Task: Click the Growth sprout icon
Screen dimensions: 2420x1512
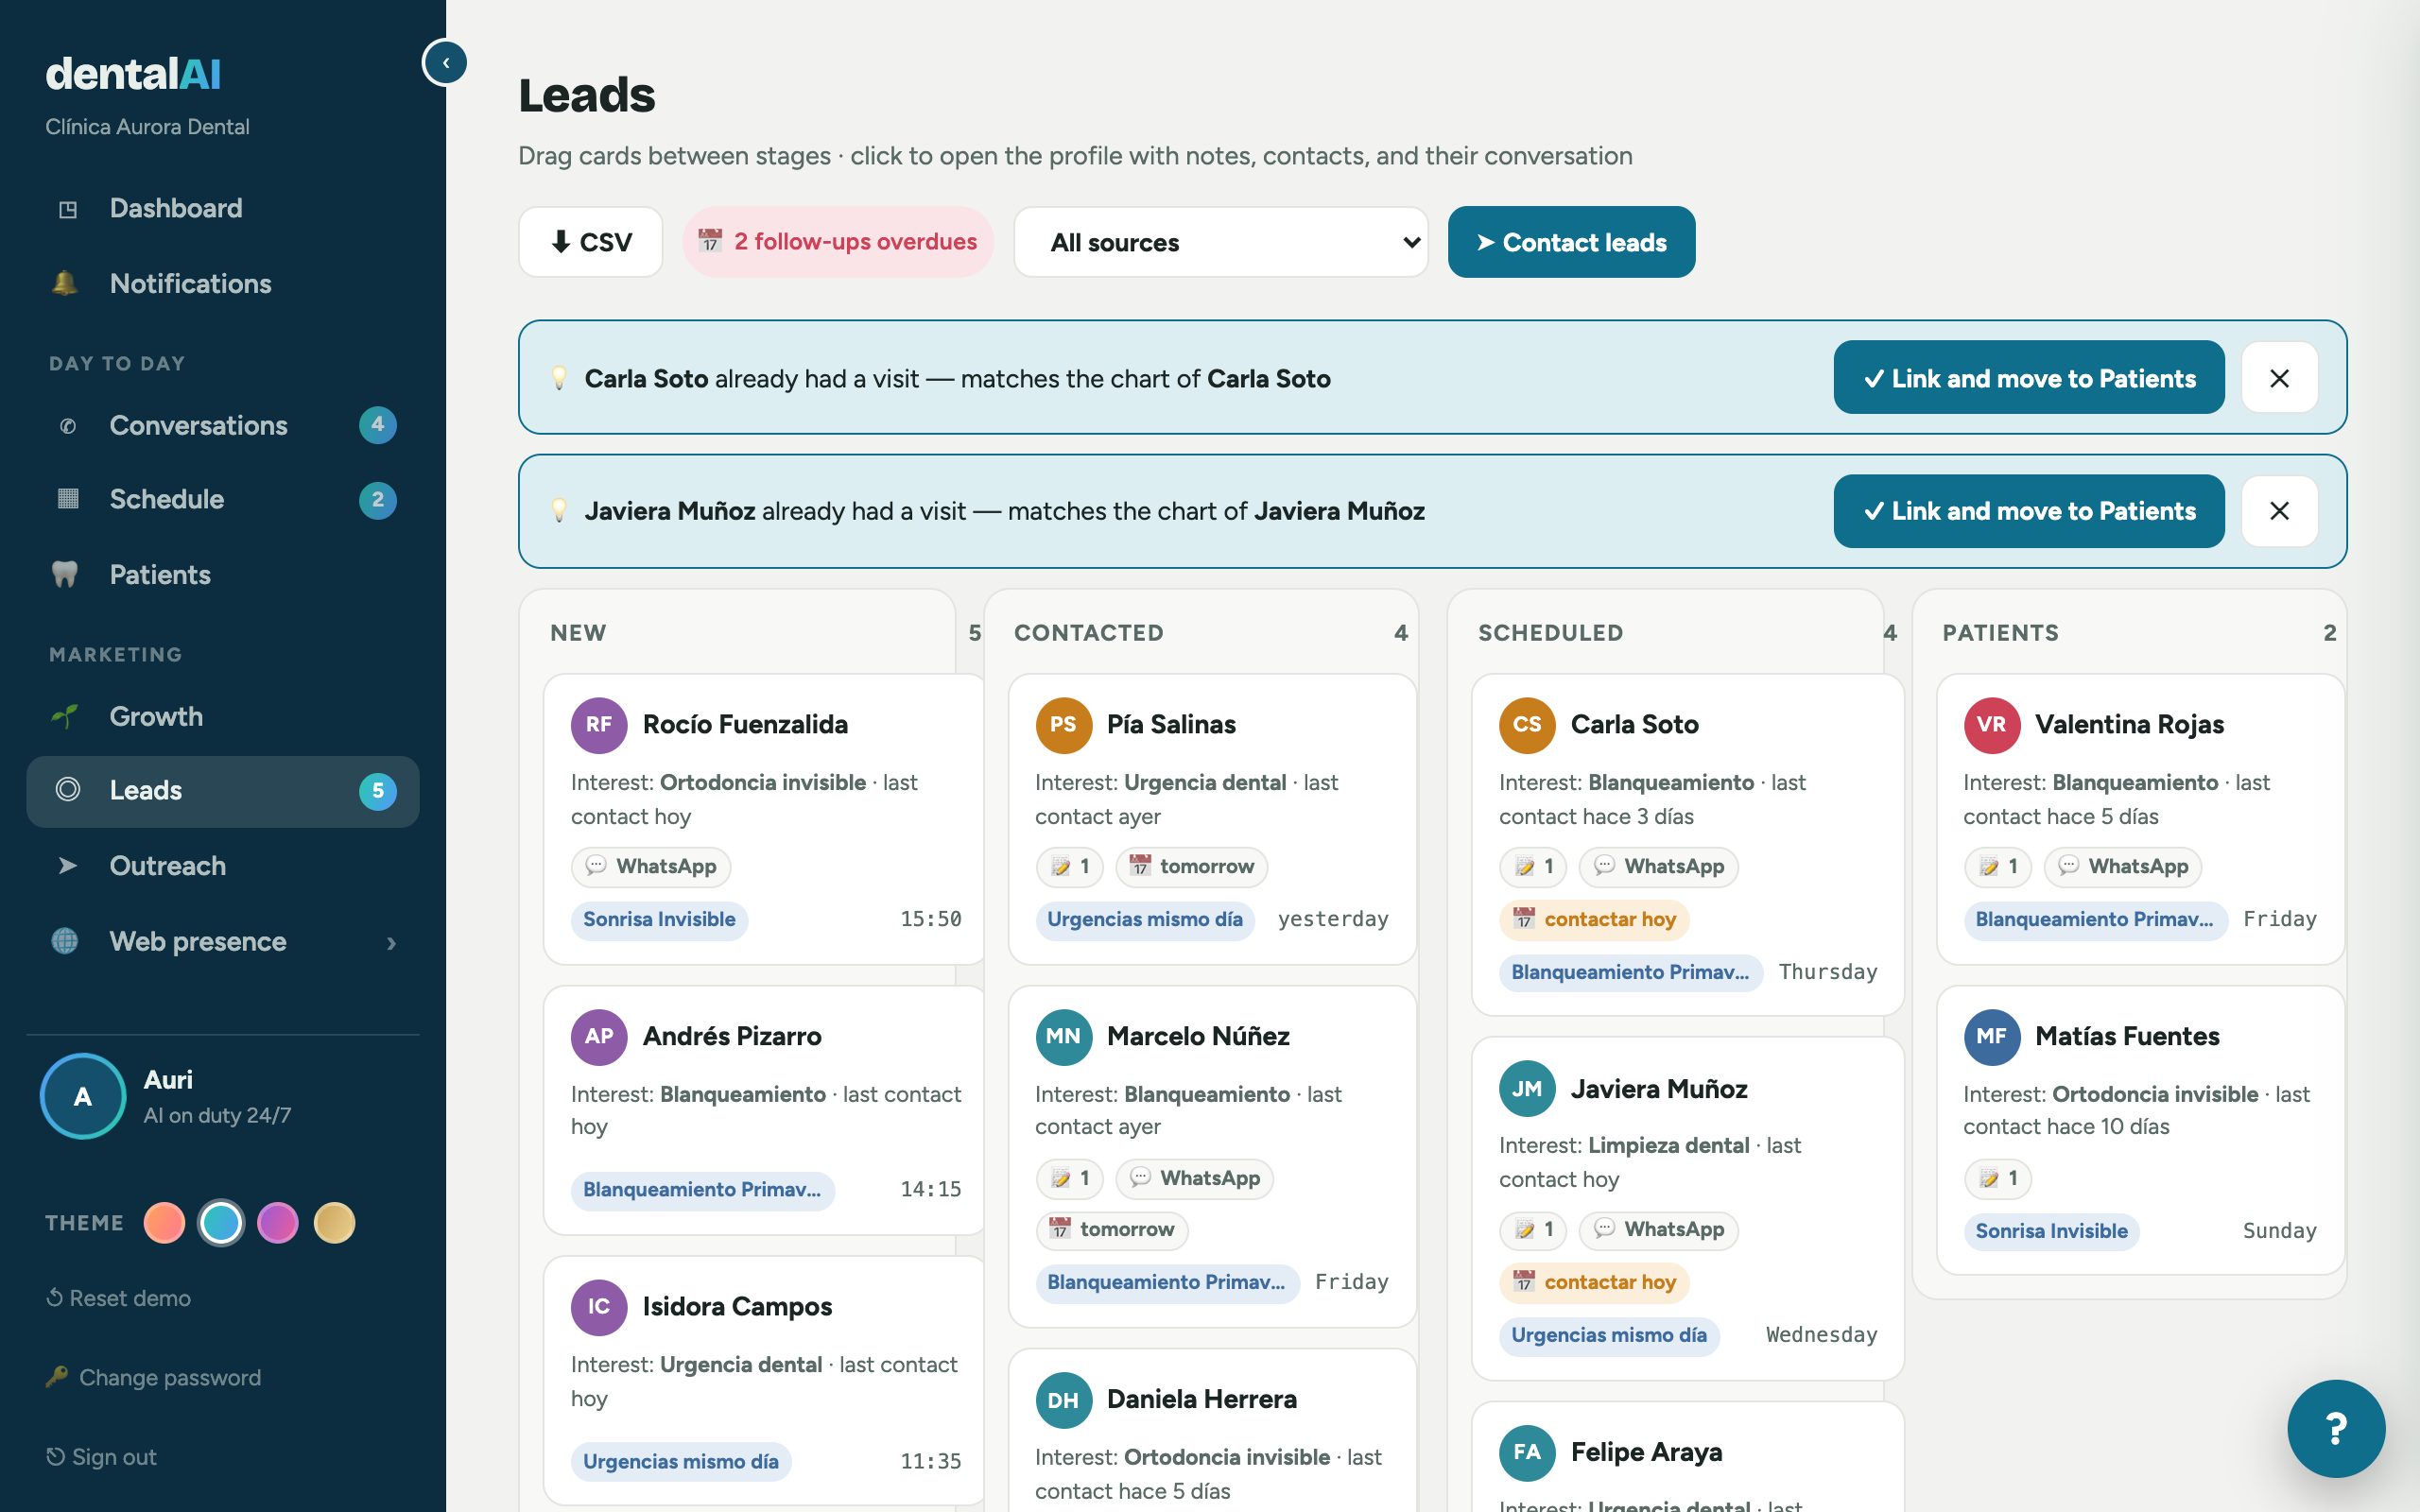Action: [x=65, y=717]
